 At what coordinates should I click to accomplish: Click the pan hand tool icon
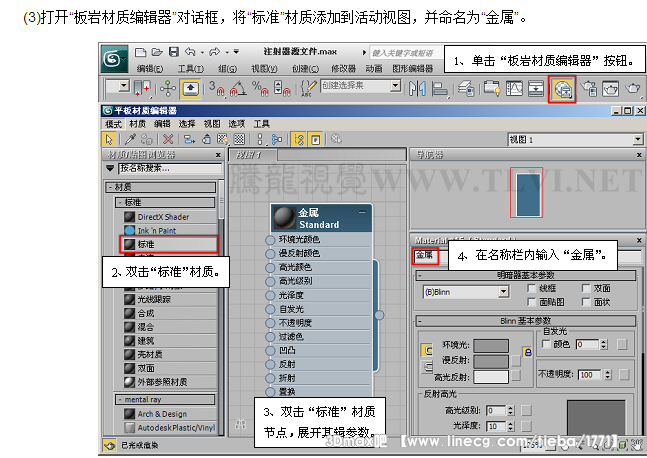coord(638,444)
